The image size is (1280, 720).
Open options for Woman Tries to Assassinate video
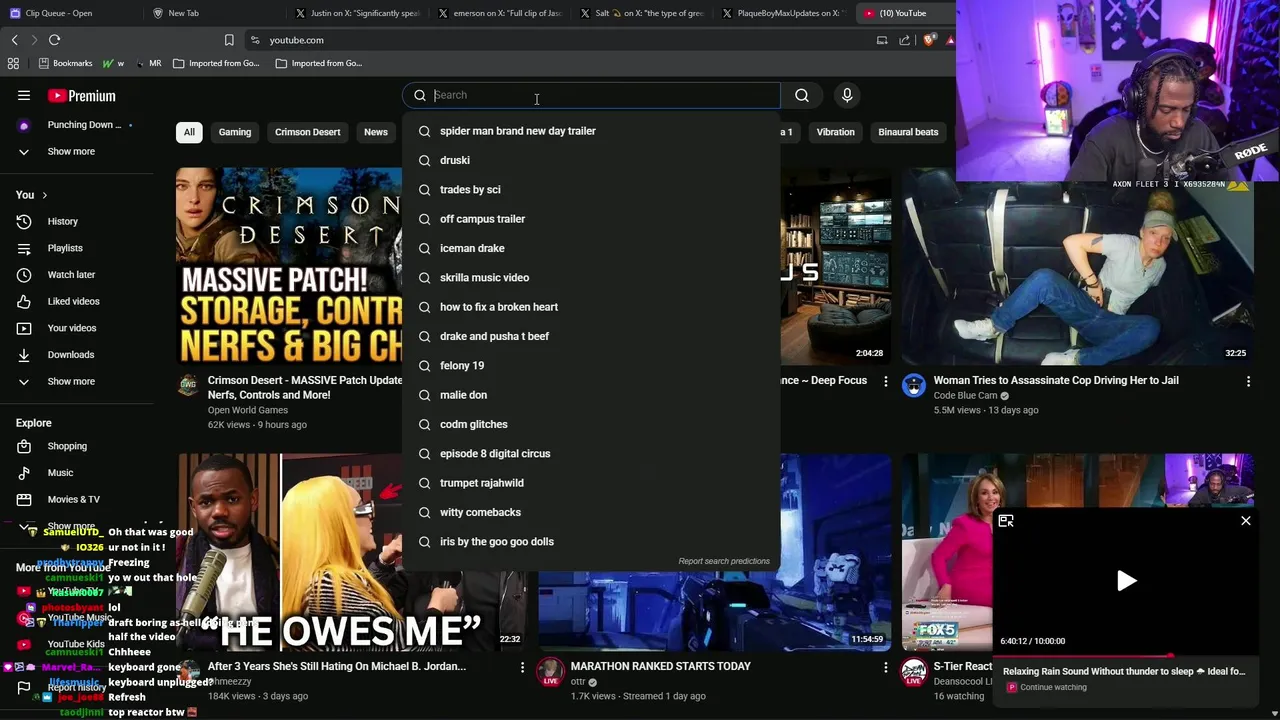1248,381
